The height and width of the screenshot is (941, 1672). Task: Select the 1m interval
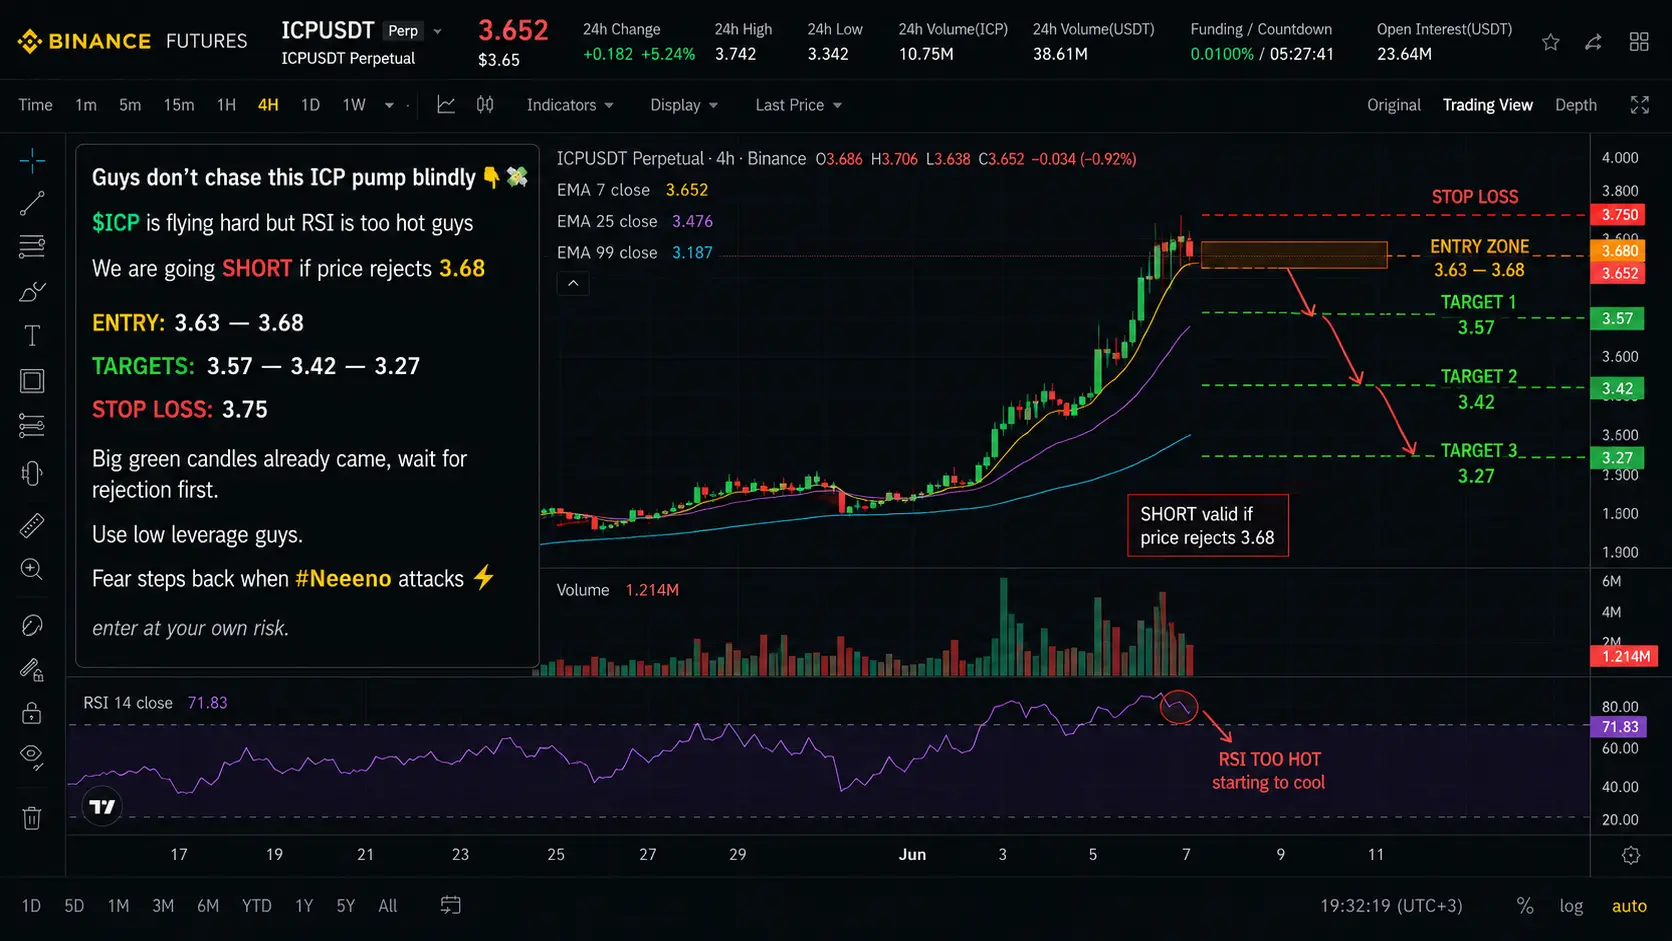point(86,105)
